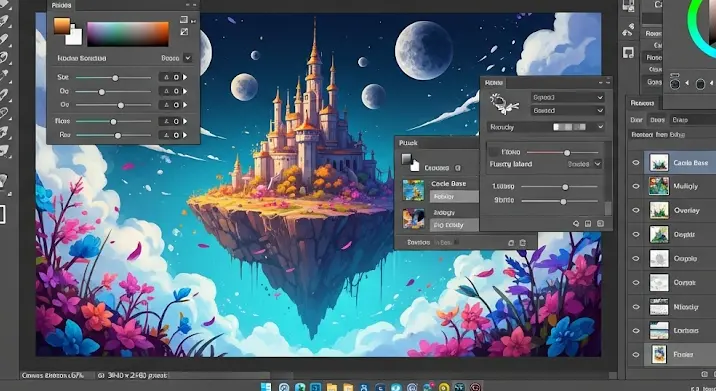
Task: Click the trash icon in the middle panel footer
Action: click(523, 243)
